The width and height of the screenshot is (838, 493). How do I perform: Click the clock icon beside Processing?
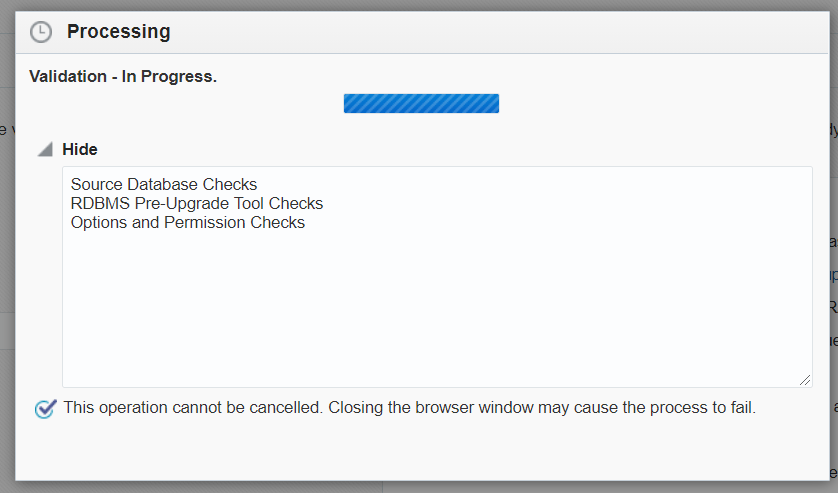(40, 32)
